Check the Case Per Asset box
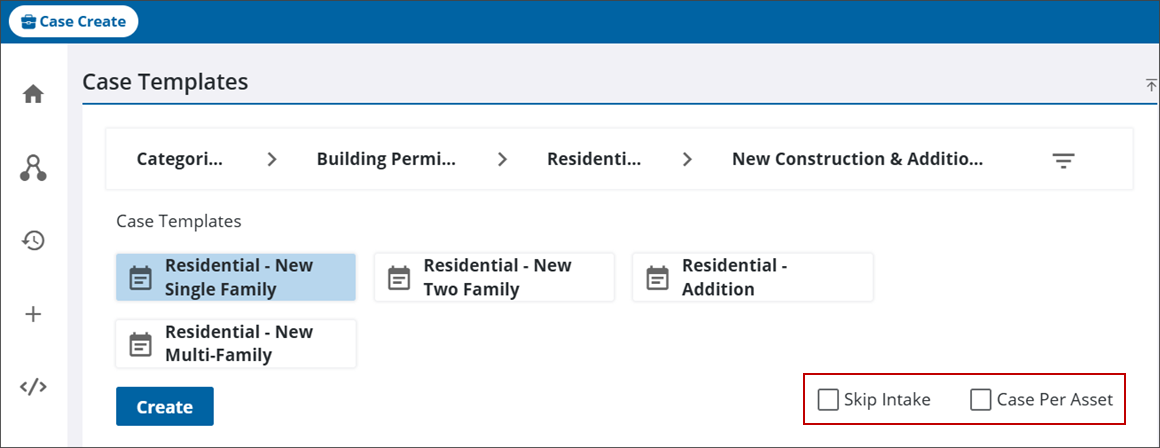This screenshot has width=1160, height=448. pyautogui.click(x=980, y=400)
